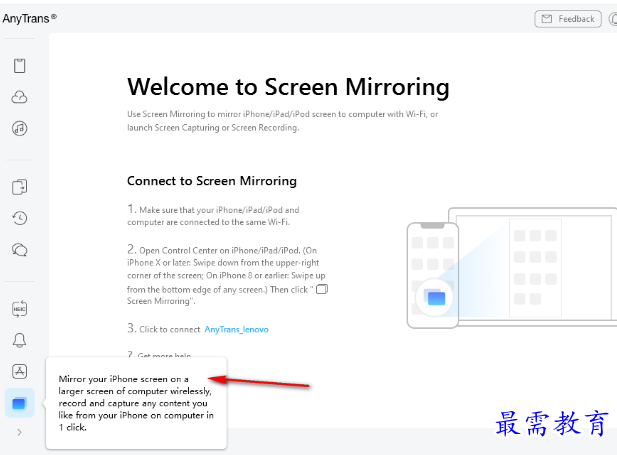Click the Screen Mirroring icon in step 2

click(x=322, y=289)
